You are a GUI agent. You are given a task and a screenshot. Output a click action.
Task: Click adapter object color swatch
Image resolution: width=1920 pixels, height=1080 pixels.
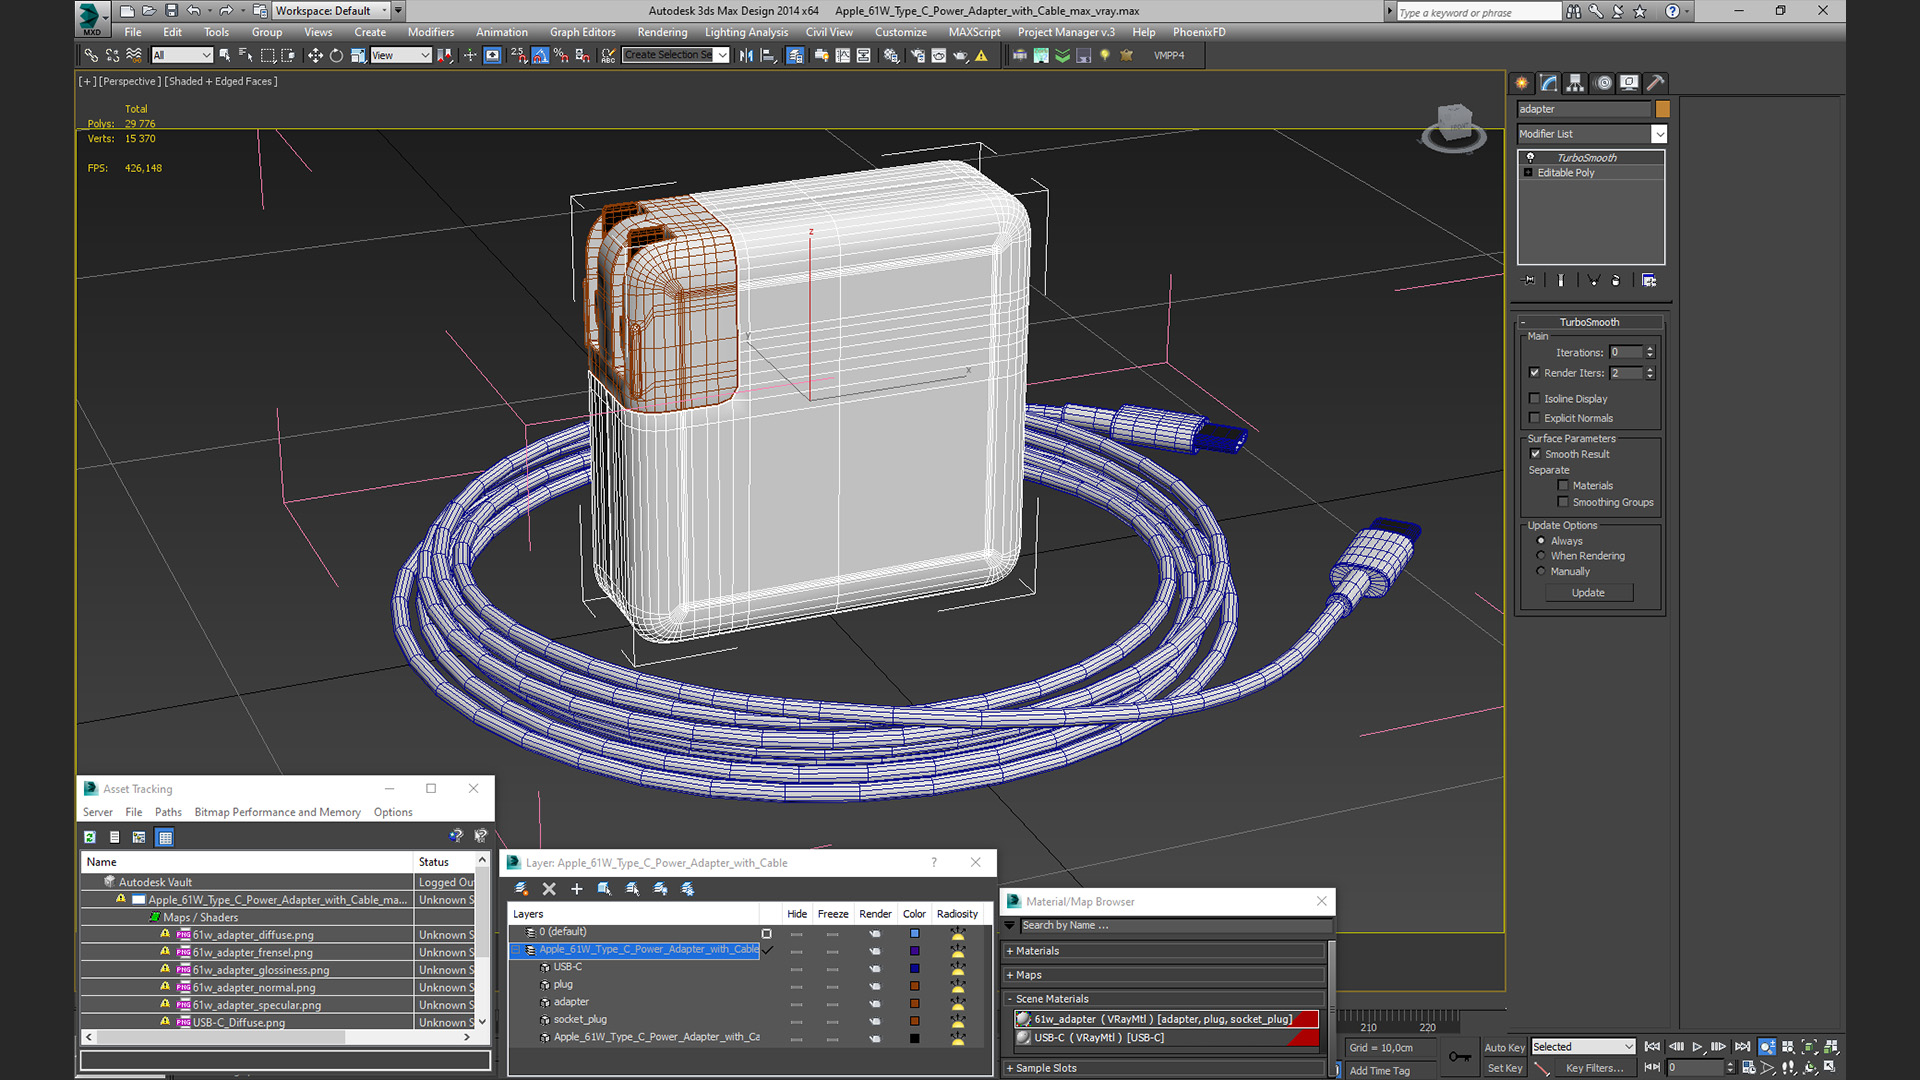pos(1662,109)
